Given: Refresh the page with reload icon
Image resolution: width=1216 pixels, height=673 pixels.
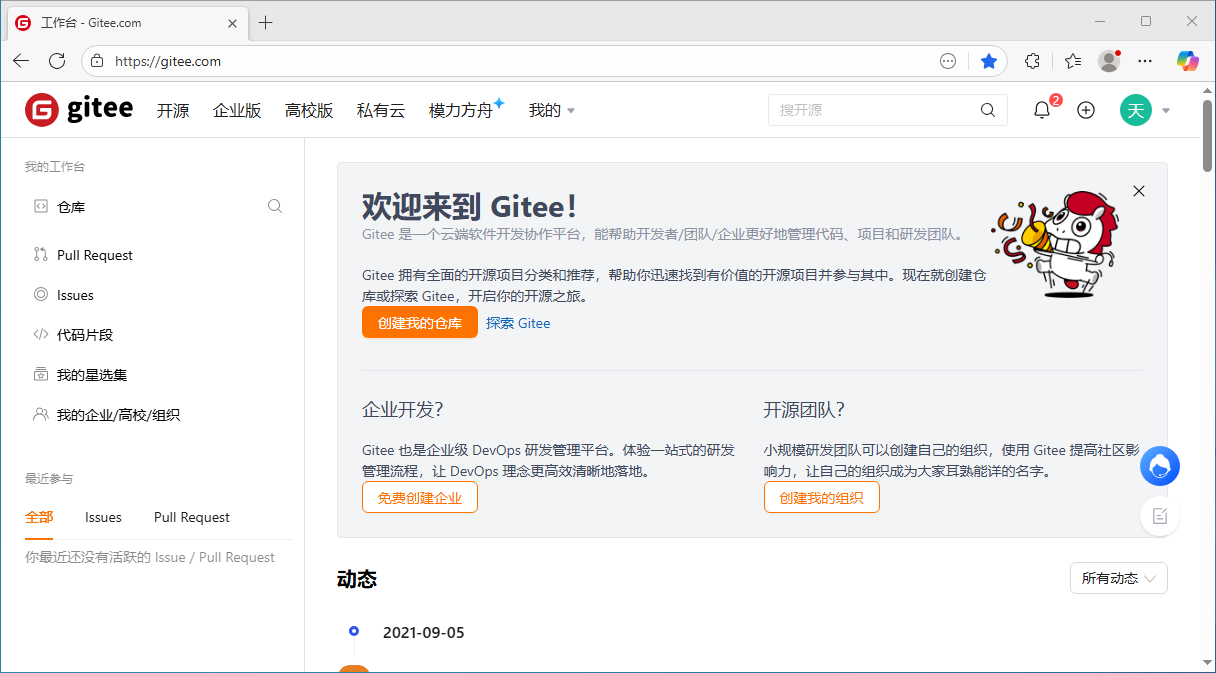Looking at the screenshot, I should tap(57, 61).
